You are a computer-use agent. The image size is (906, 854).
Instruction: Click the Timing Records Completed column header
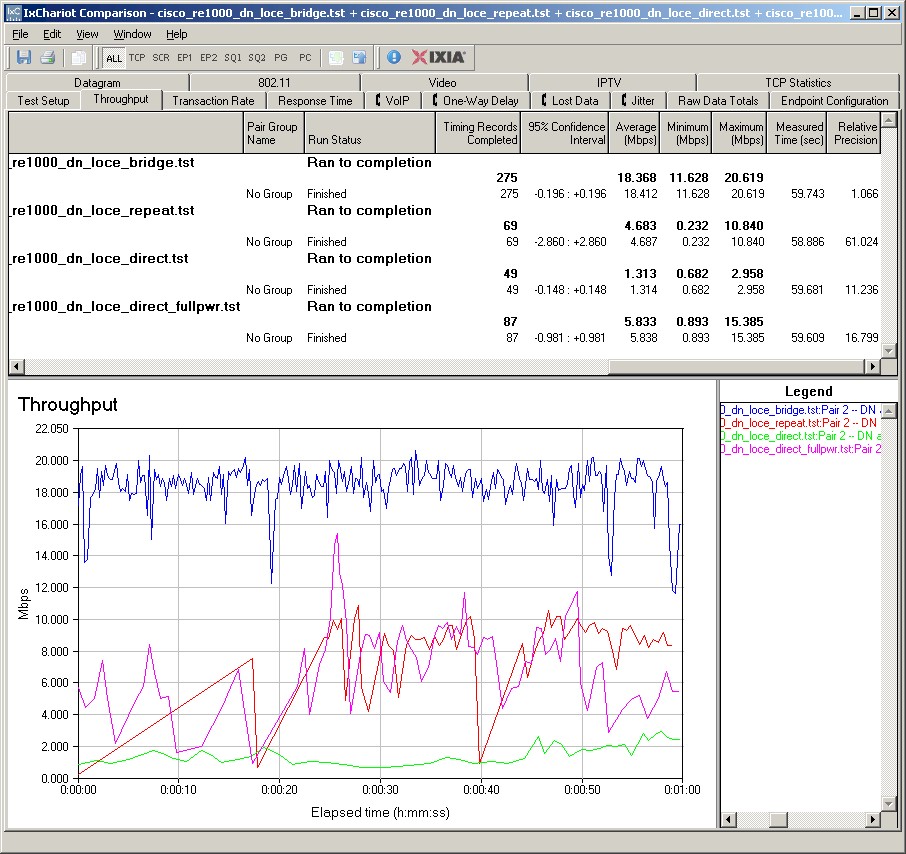pos(478,133)
